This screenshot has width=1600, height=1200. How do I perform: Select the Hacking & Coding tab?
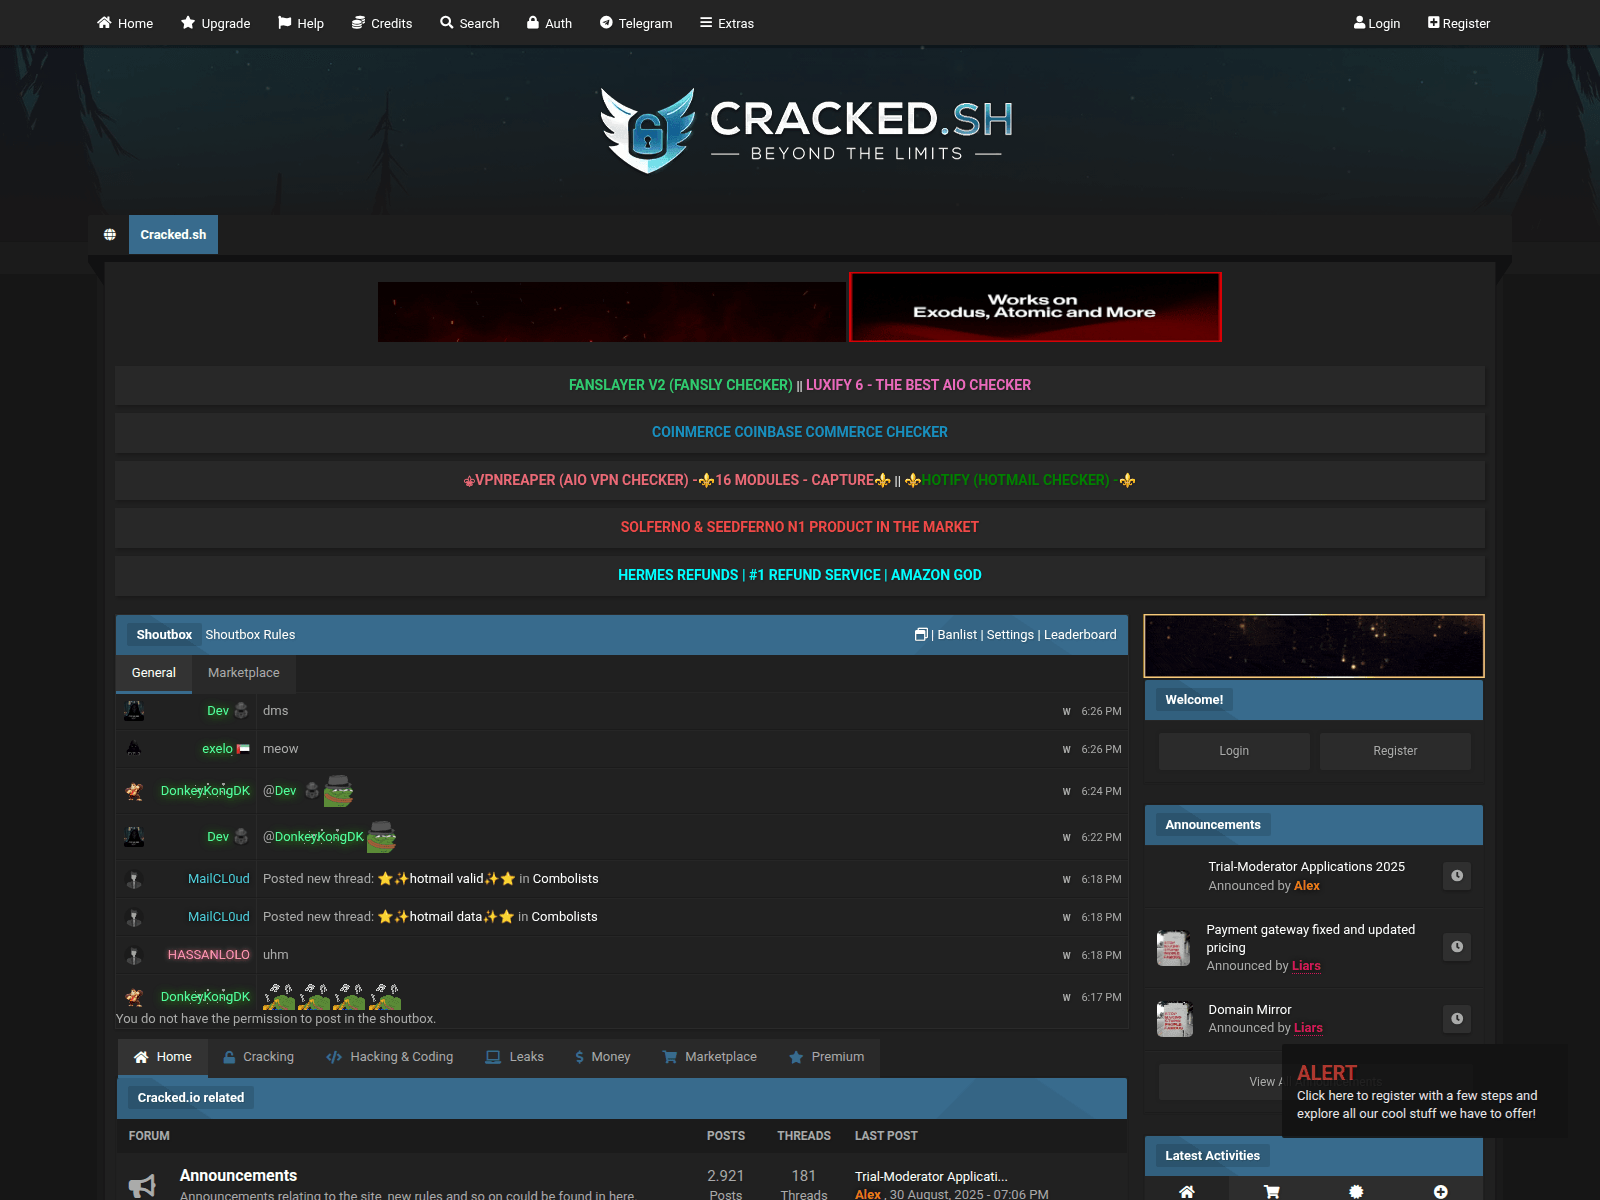[390, 1057]
